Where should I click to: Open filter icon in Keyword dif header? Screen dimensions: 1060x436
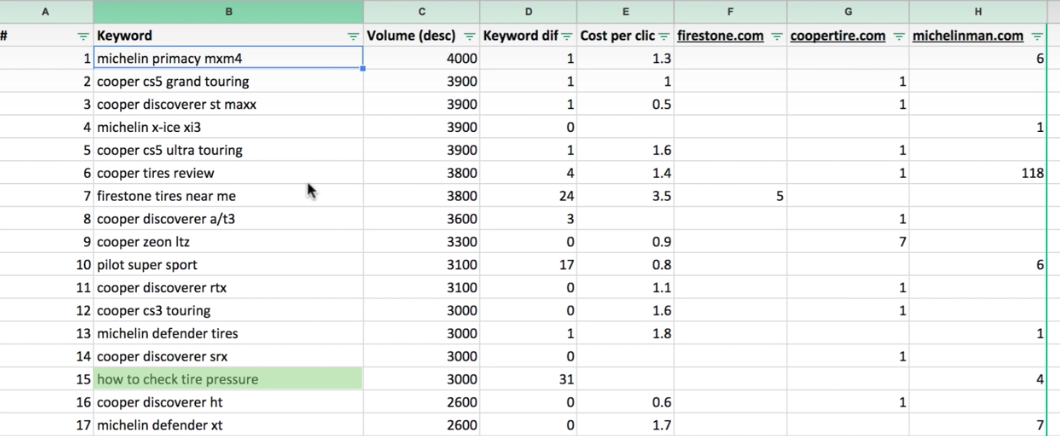point(567,37)
